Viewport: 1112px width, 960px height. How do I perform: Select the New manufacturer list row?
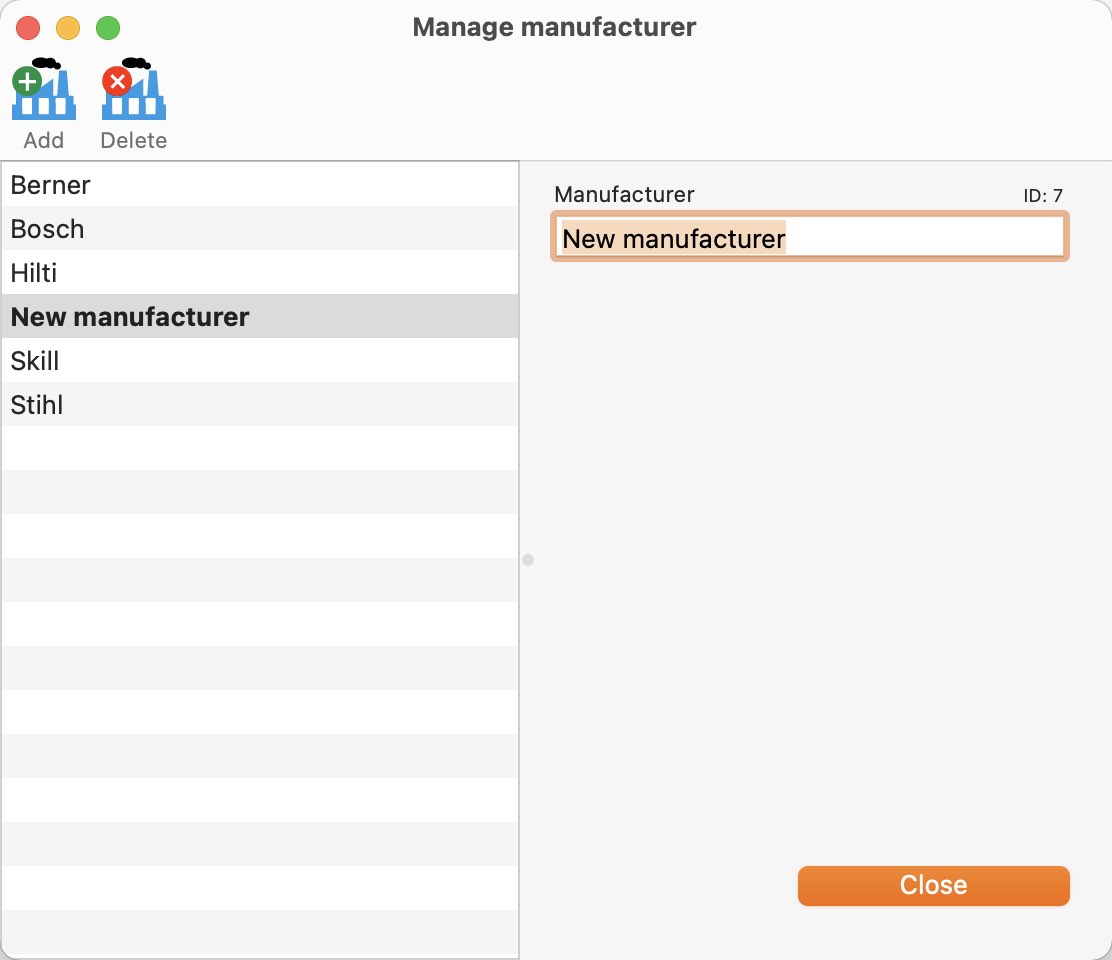[260, 316]
